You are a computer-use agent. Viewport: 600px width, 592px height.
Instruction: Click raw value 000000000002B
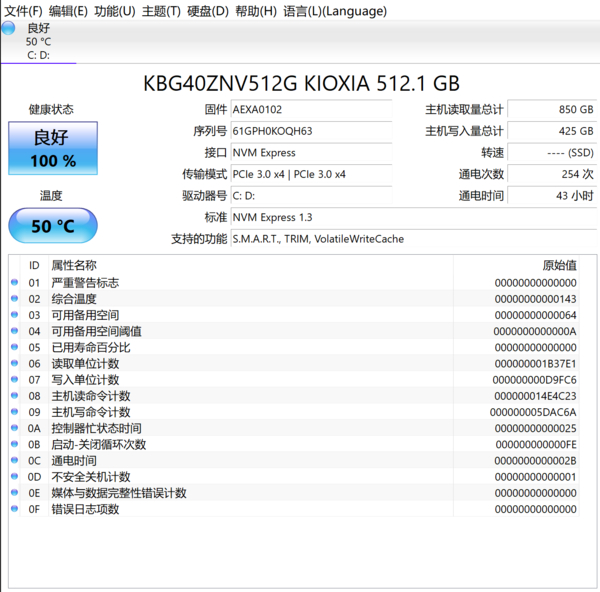[535, 460]
